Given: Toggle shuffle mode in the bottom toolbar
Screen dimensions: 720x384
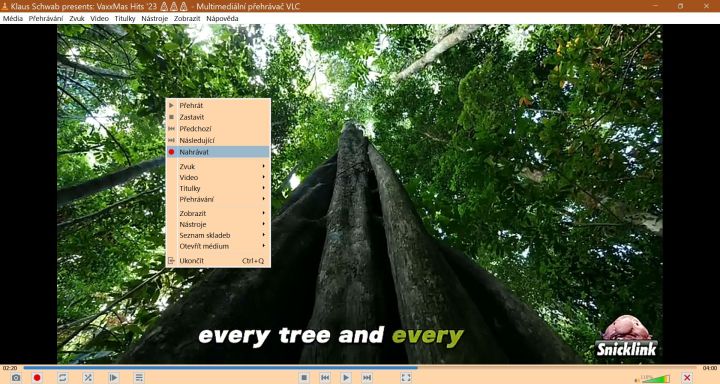Looking at the screenshot, I should click(x=88, y=378).
